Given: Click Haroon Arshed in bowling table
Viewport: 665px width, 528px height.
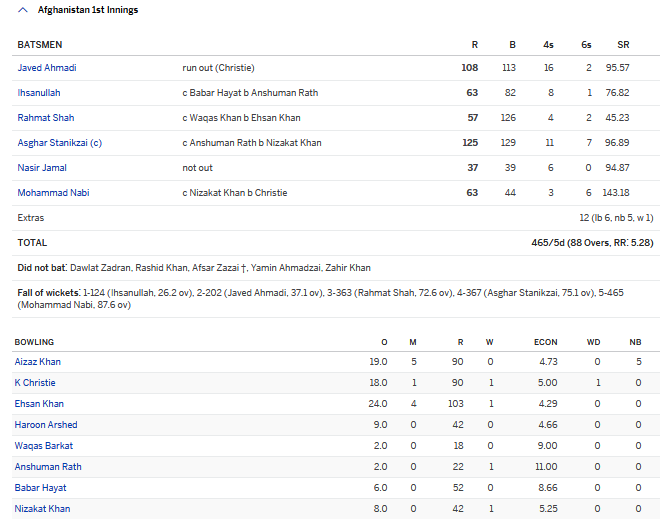Looking at the screenshot, I should tap(46, 425).
